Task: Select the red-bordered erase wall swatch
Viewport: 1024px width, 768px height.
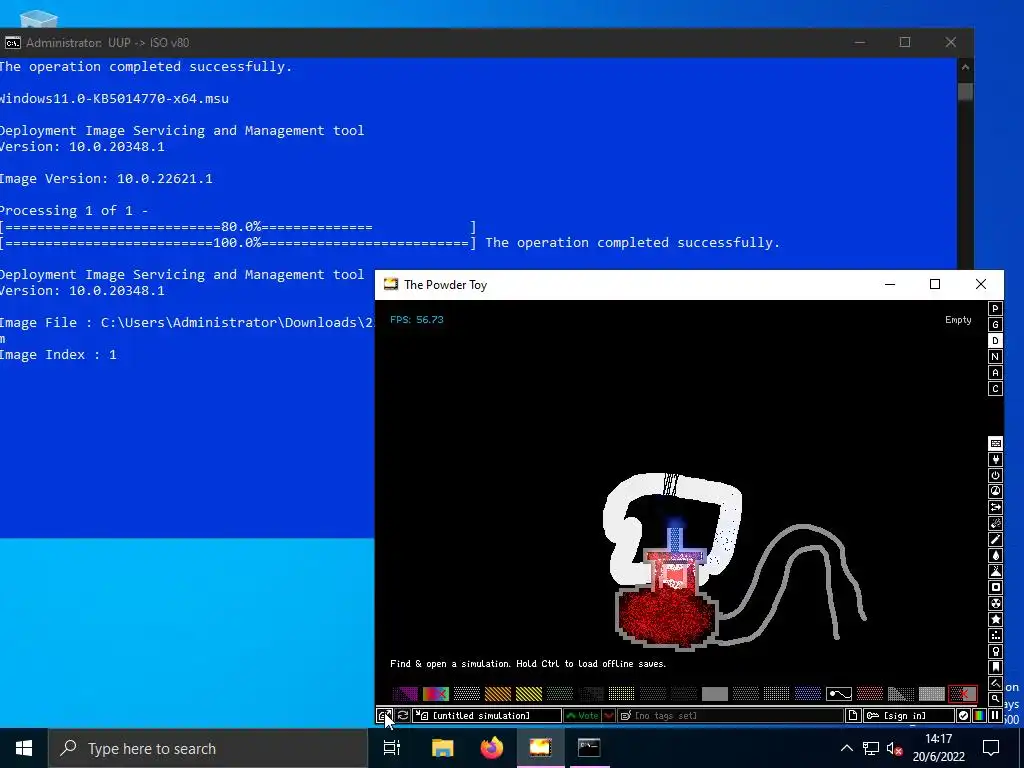Action: coord(963,694)
